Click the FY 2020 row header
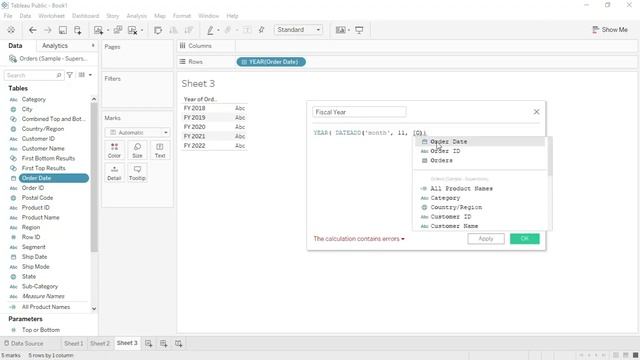The width and height of the screenshot is (640, 360). (194, 127)
